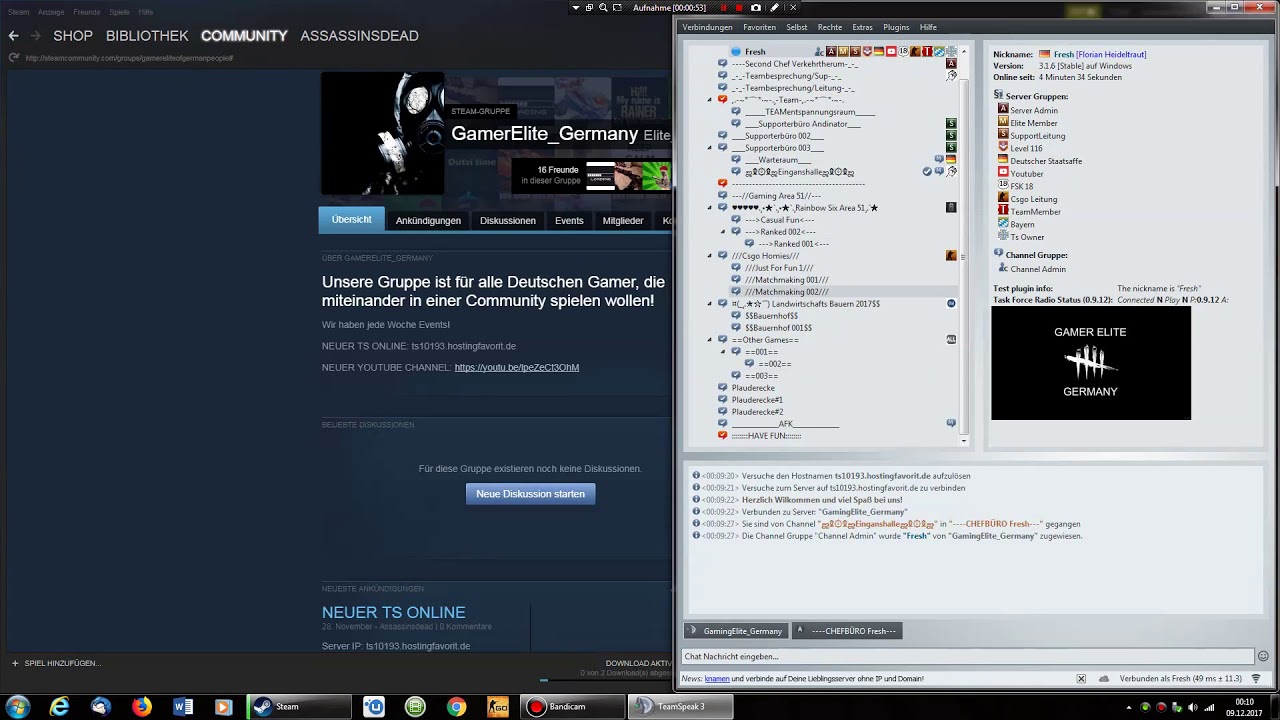Collapse the Team channel group
The width and height of the screenshot is (1280, 720).
tap(710, 100)
